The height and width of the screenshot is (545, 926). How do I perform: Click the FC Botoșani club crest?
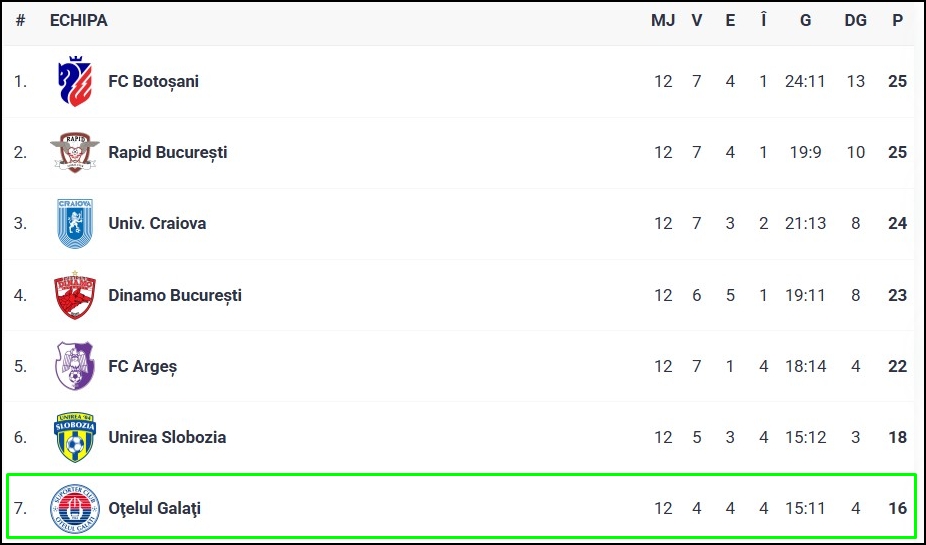(x=75, y=81)
